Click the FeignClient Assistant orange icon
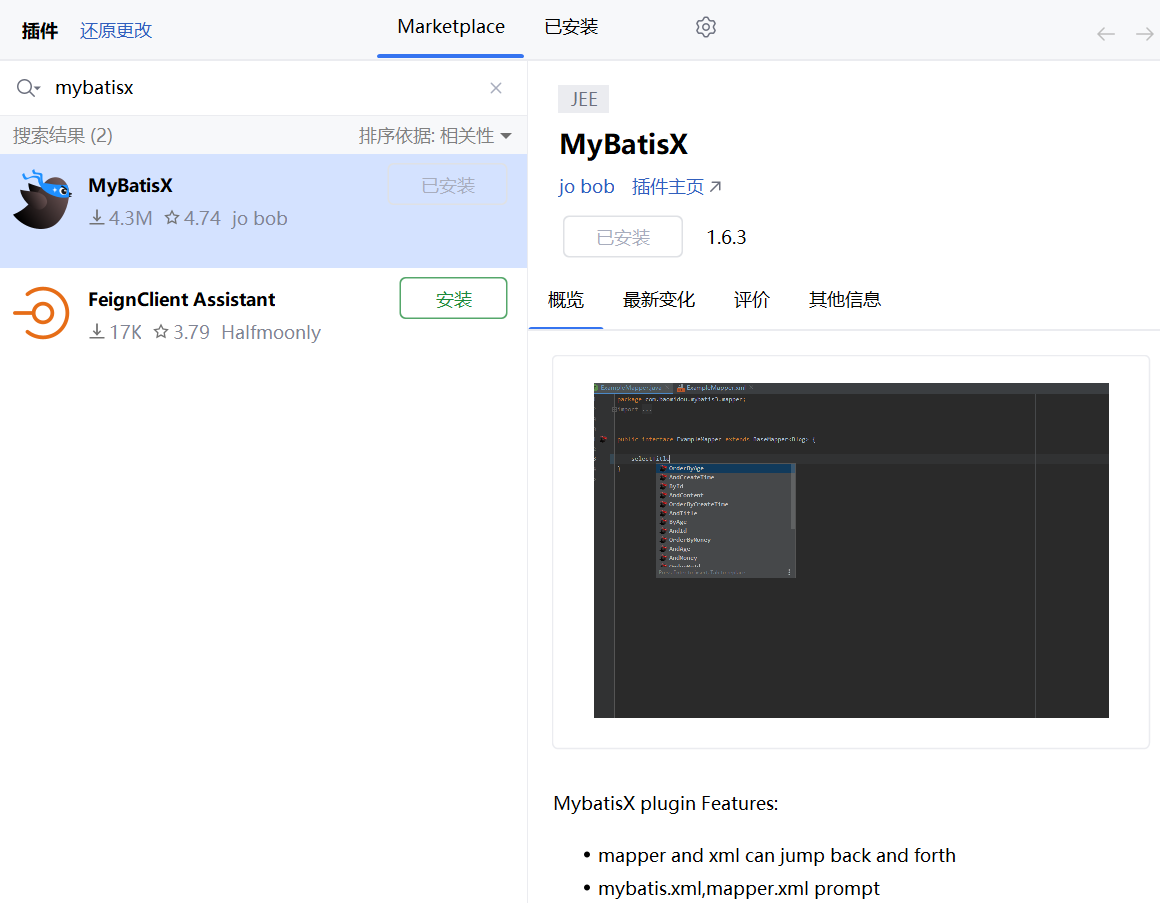1160x903 pixels. pyautogui.click(x=42, y=313)
